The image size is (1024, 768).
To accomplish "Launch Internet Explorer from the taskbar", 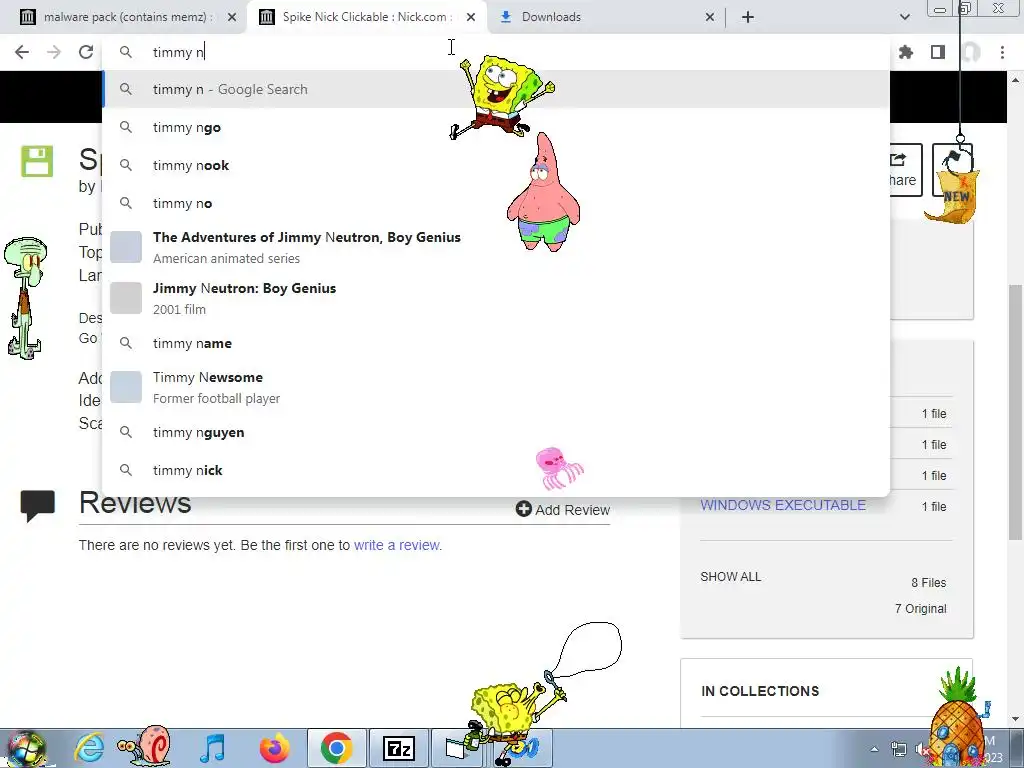I will point(89,747).
